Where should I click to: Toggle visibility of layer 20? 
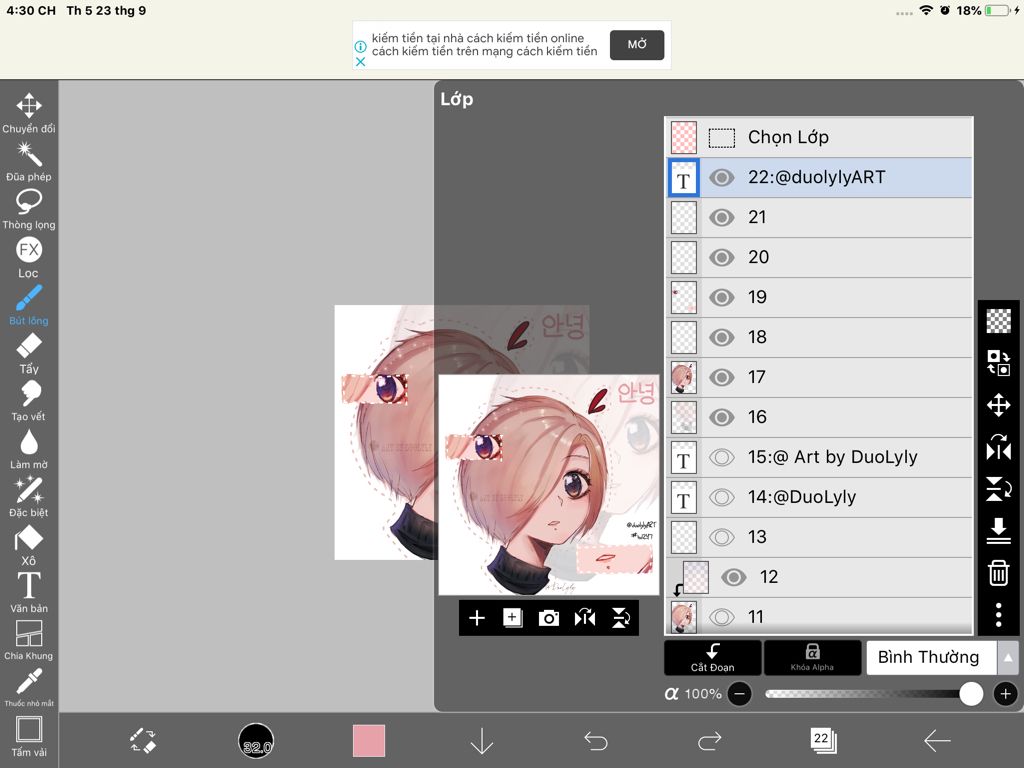pos(722,257)
